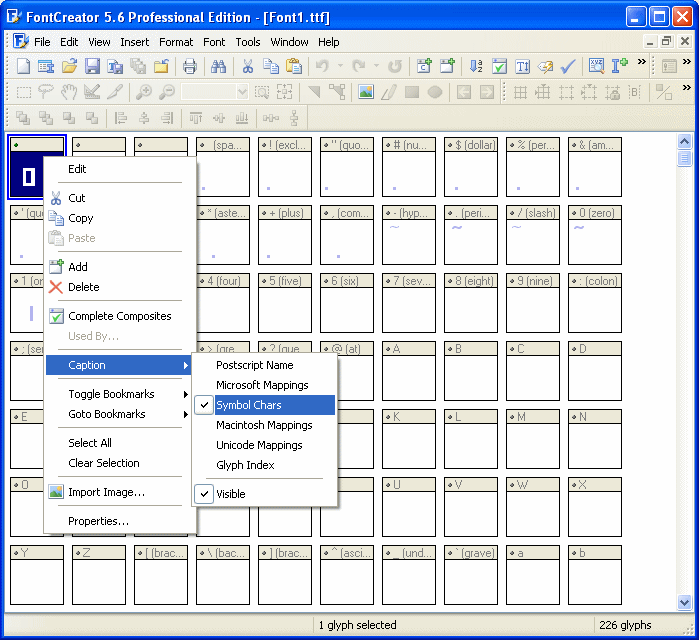This screenshot has height=640, width=699.
Task: Open the Font menu
Action: [214, 42]
